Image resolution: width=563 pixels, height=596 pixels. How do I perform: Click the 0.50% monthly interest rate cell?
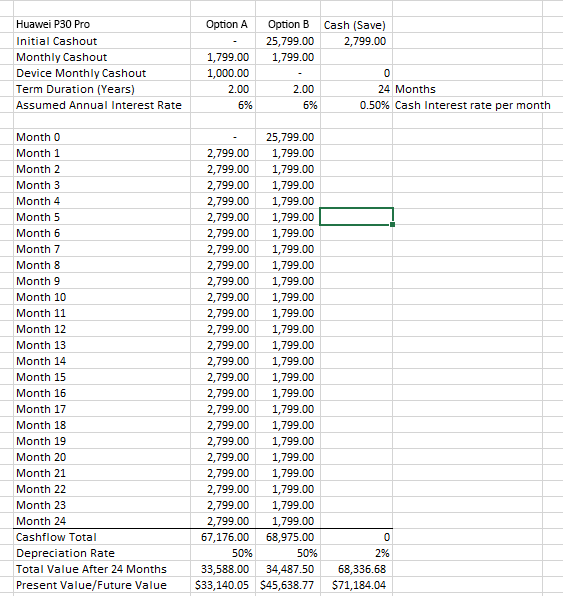(x=356, y=105)
